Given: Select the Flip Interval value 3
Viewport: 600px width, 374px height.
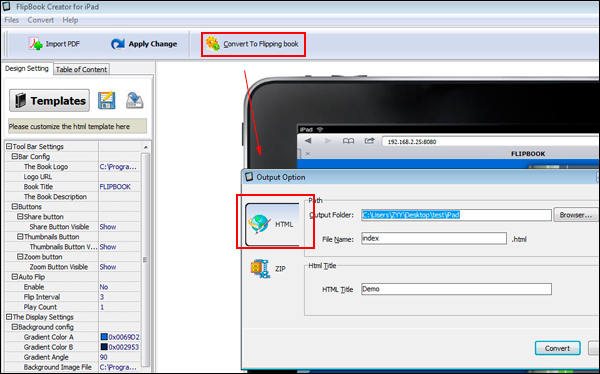Looking at the screenshot, I should click(102, 297).
